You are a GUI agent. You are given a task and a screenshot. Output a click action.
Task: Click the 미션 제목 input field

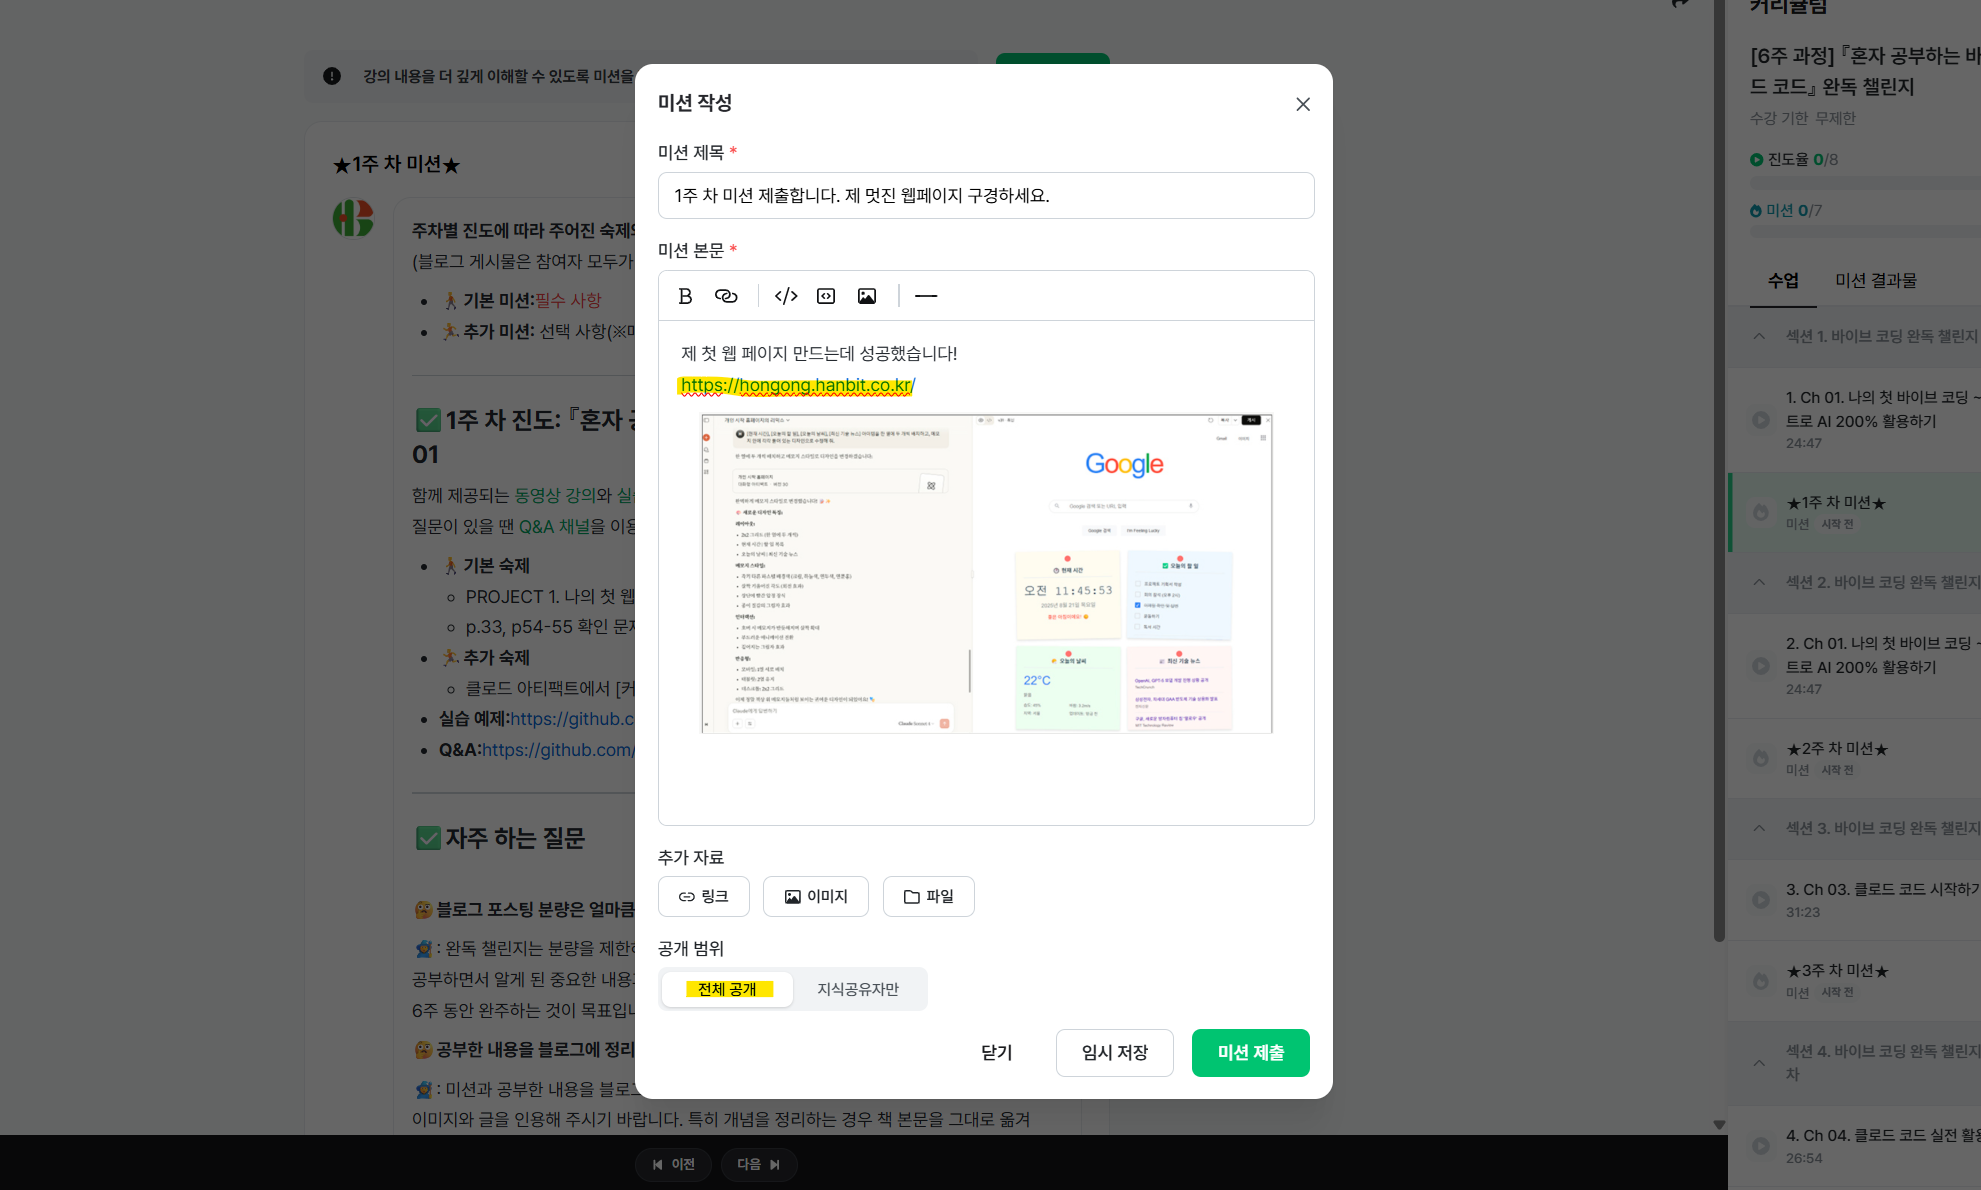click(x=985, y=196)
